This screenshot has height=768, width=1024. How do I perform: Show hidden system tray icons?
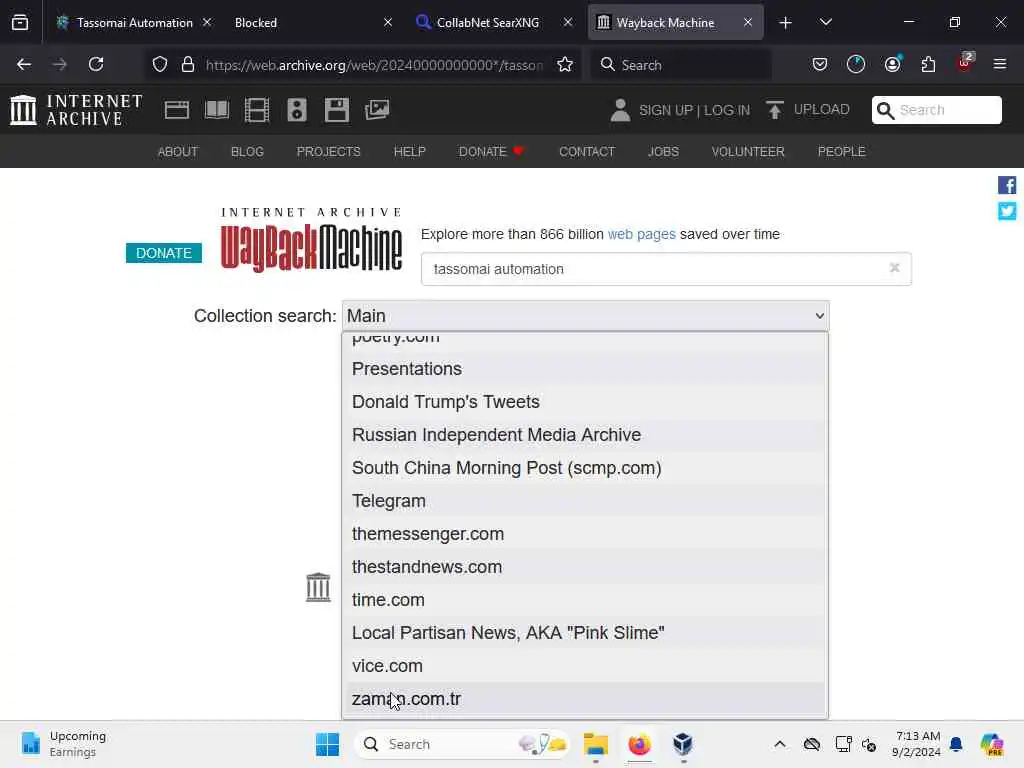(x=780, y=744)
